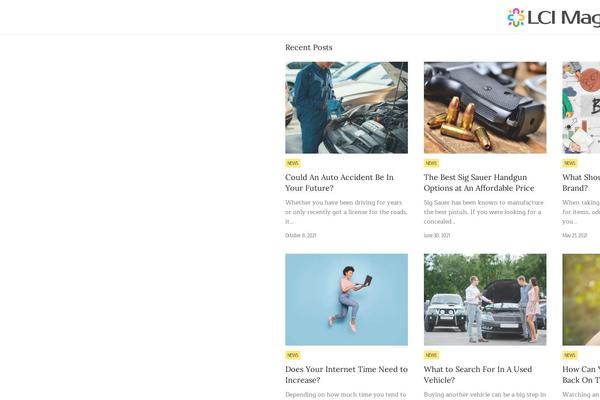Viewport: 600px width, 400px height.
Task: Open the Sig Sauer handgun article image
Action: (485, 108)
